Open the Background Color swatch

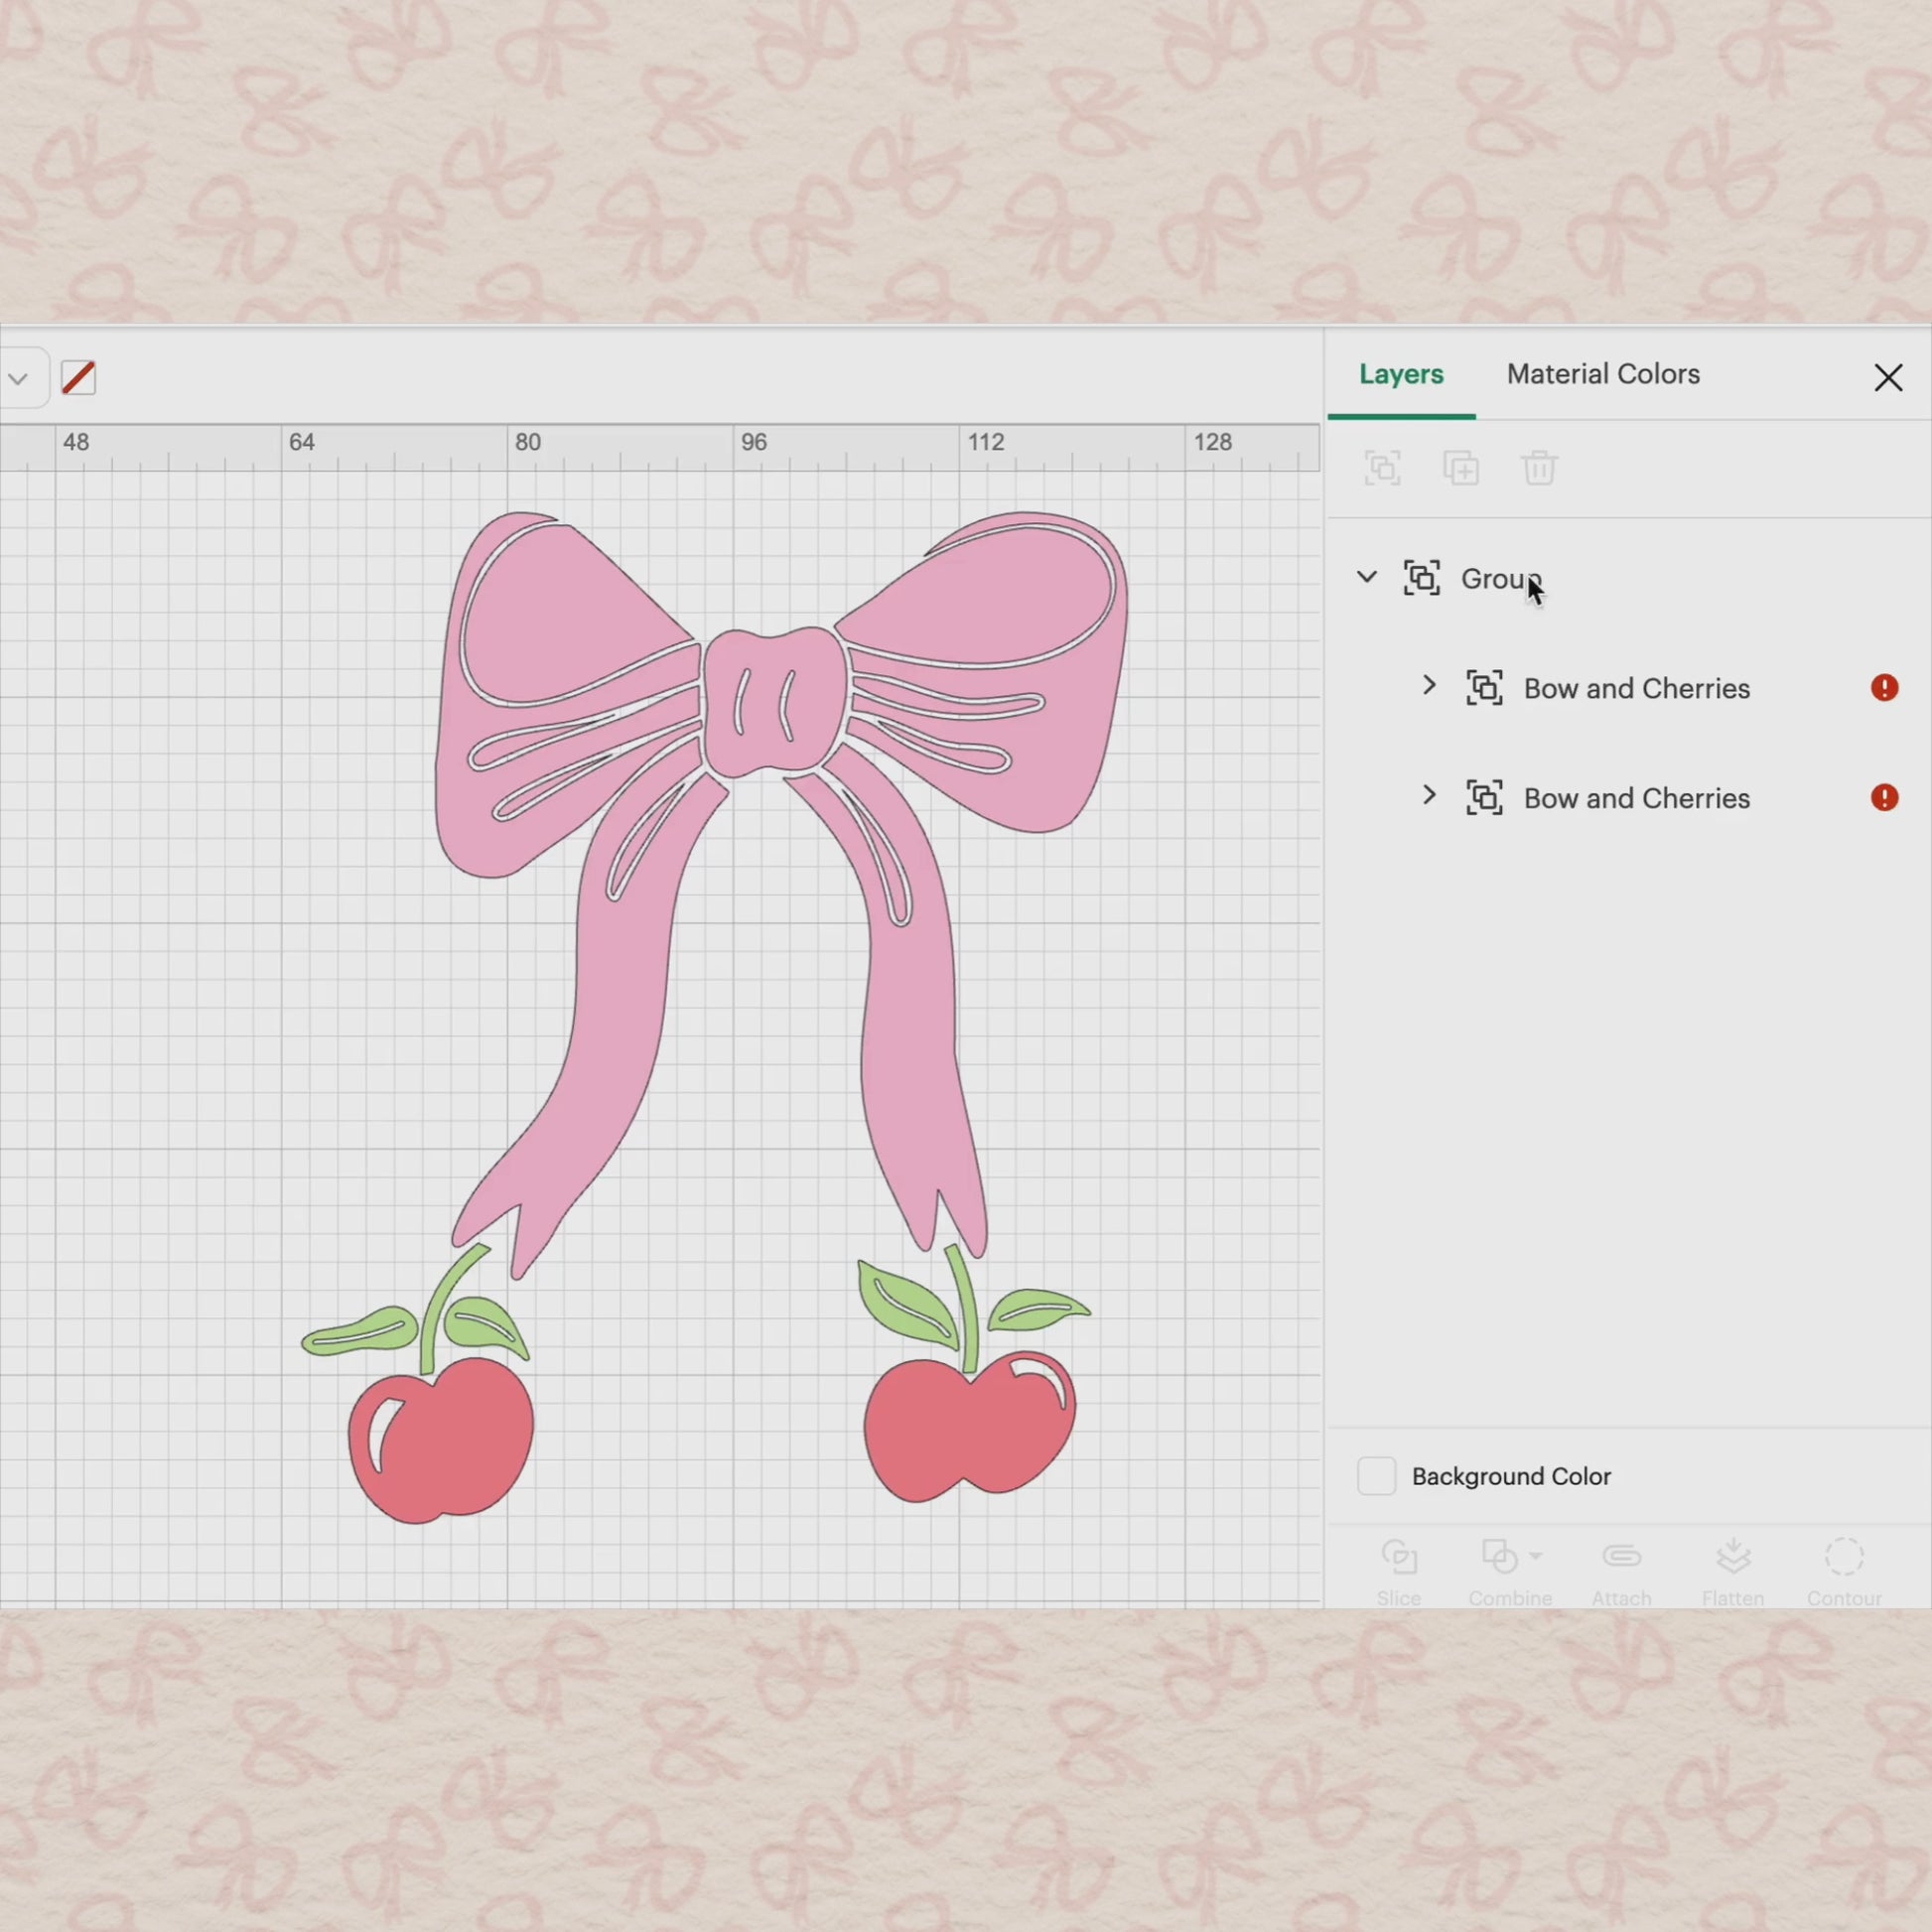[x=1376, y=1476]
